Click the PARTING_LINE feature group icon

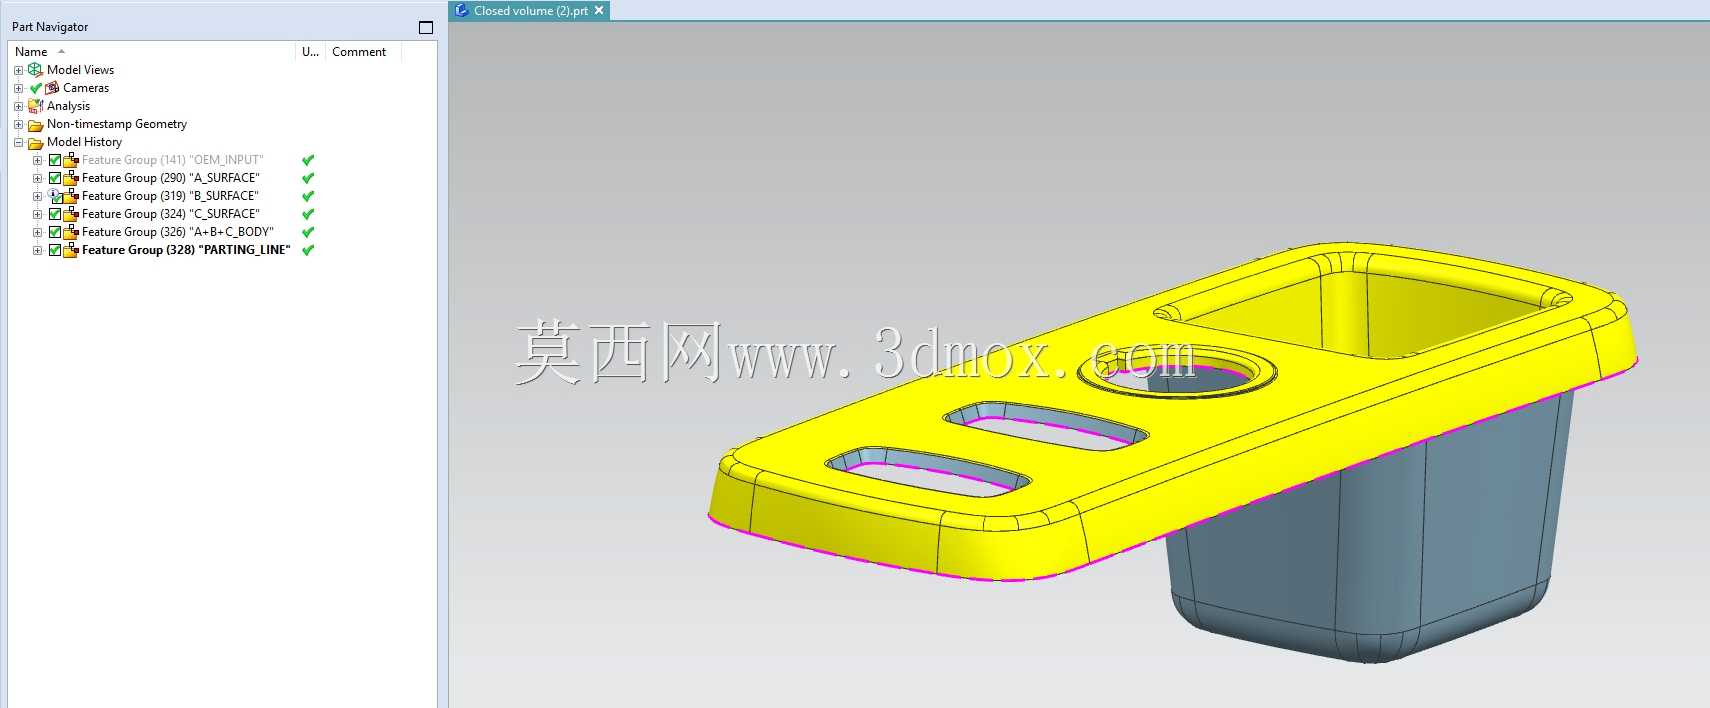71,250
